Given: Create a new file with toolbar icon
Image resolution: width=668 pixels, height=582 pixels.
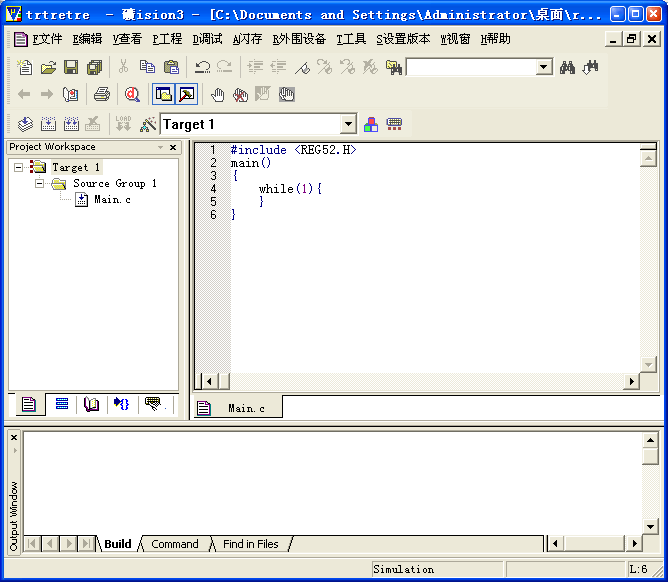Looking at the screenshot, I should pos(25,67).
